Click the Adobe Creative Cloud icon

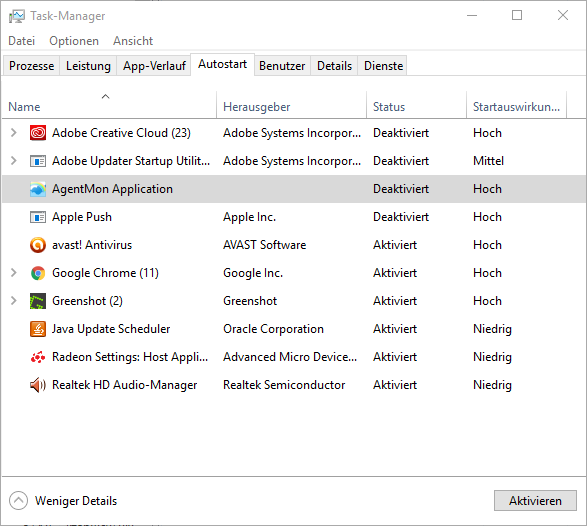pos(38,133)
